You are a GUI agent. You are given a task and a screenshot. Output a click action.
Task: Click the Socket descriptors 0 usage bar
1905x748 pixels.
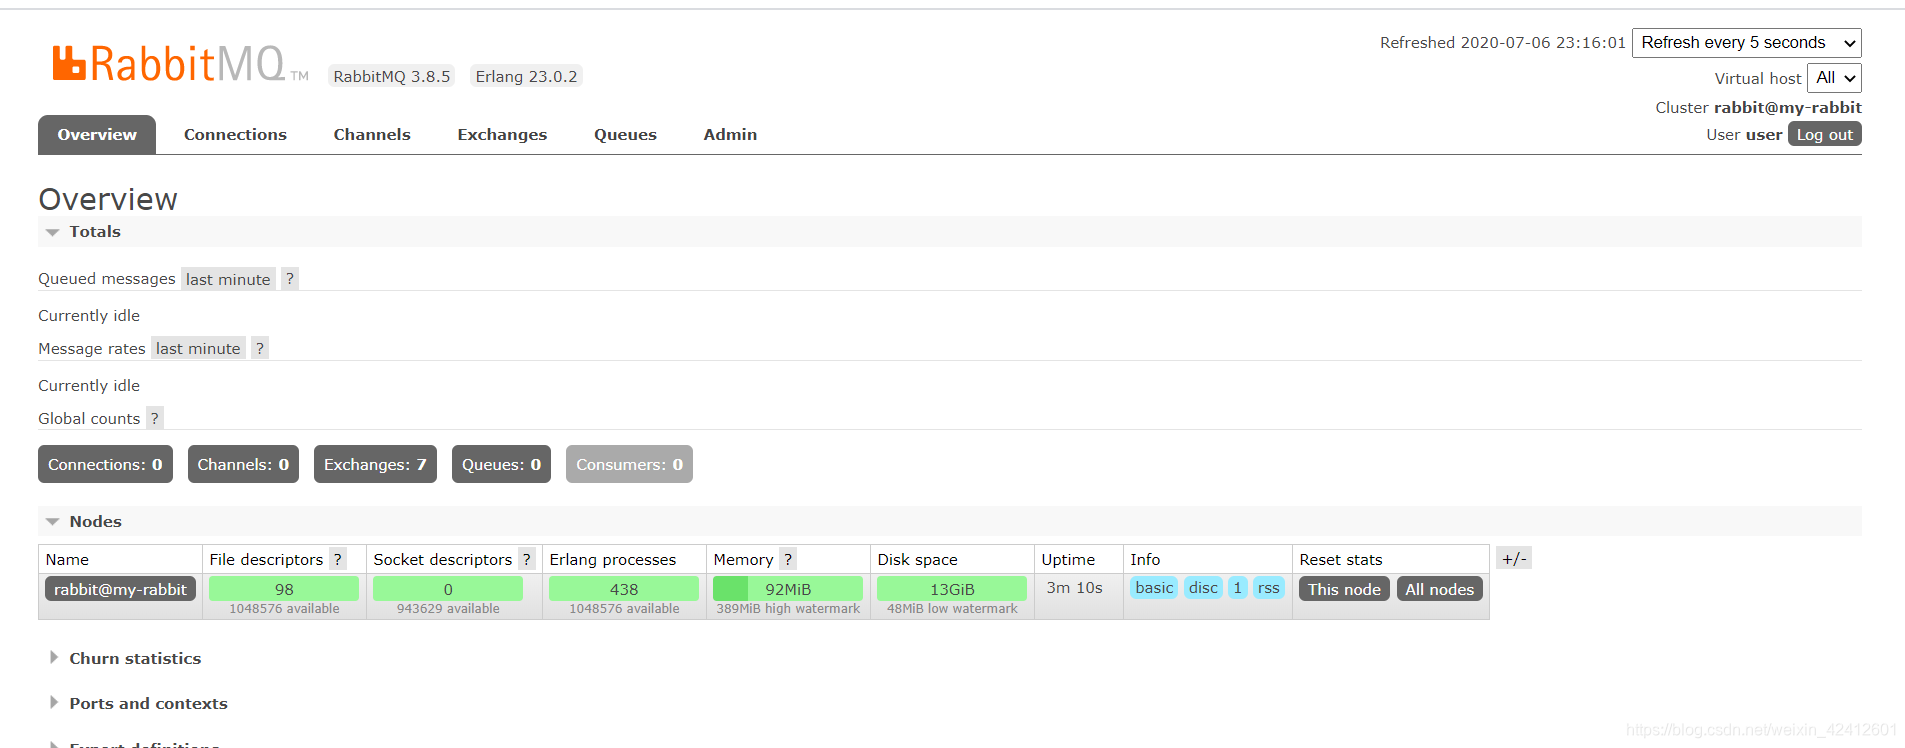448,589
